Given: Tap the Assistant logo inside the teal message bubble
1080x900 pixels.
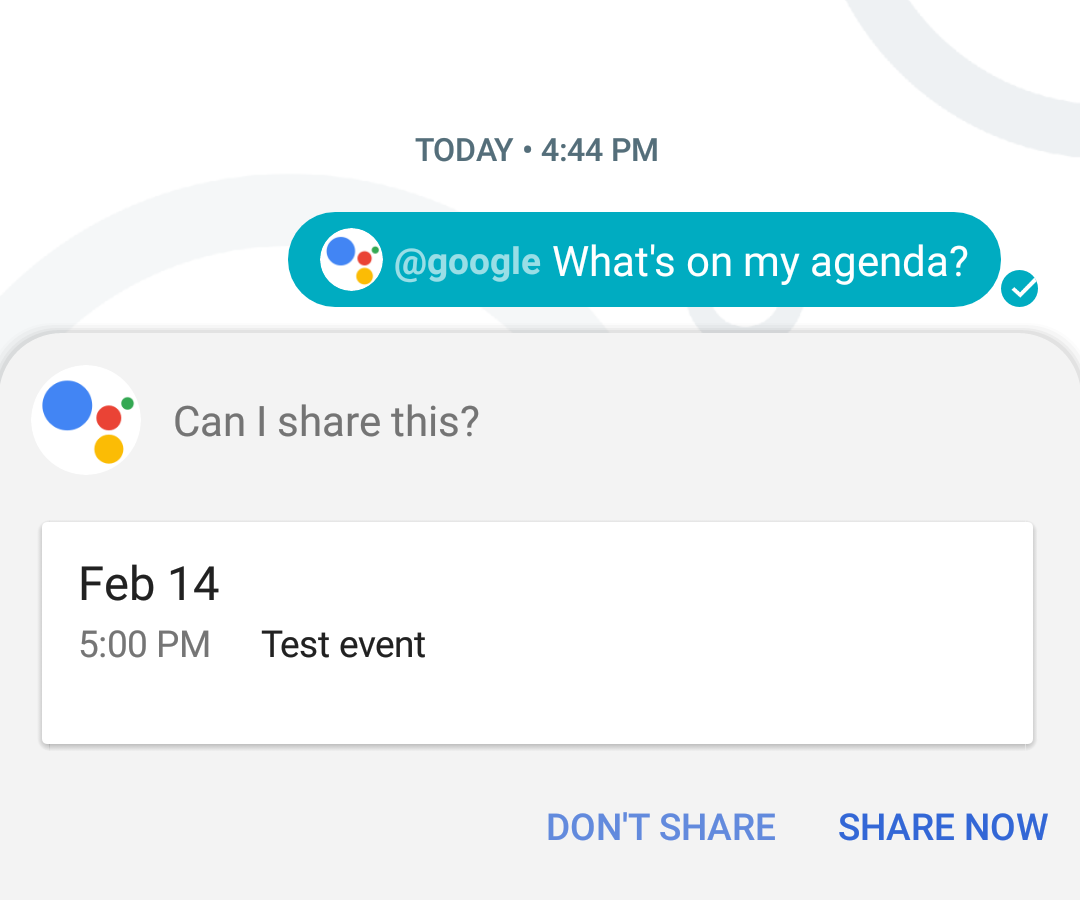Looking at the screenshot, I should point(351,260).
